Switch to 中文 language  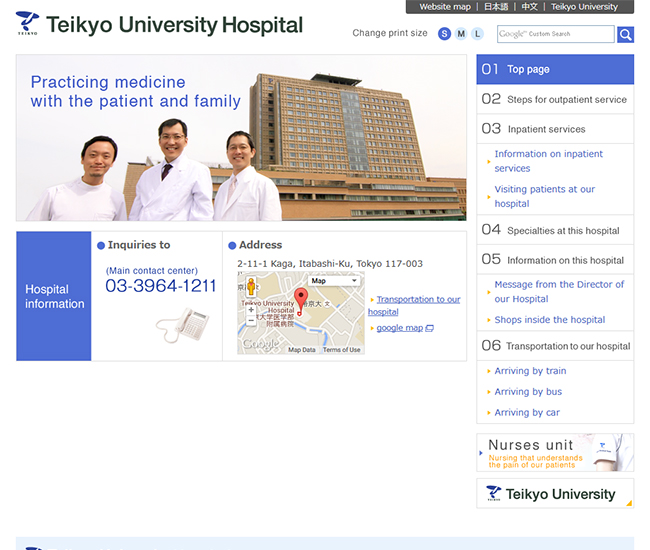click(529, 7)
